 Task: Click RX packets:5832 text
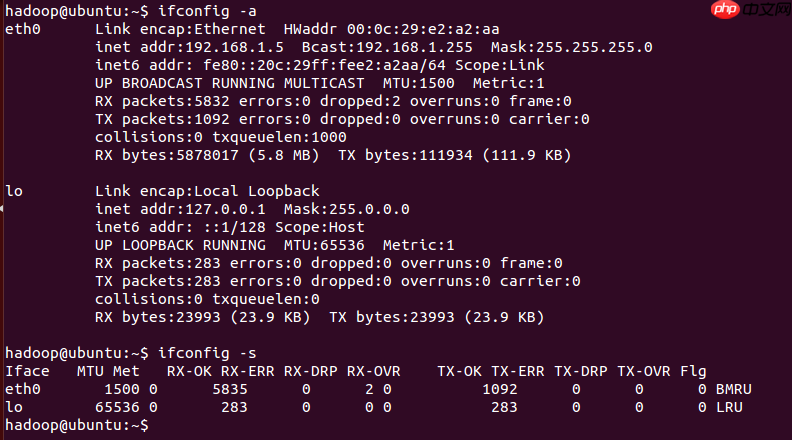click(162, 102)
